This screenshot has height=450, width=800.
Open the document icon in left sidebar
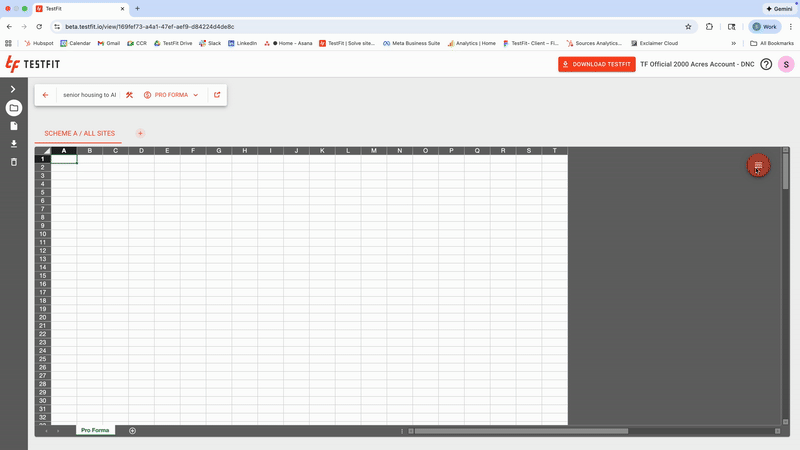click(x=14, y=126)
